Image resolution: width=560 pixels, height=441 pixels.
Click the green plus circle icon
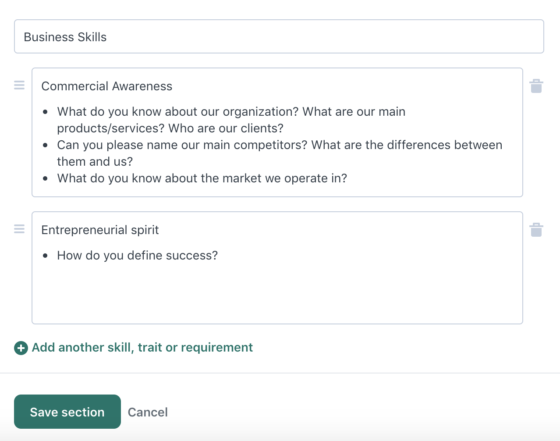pos(21,348)
